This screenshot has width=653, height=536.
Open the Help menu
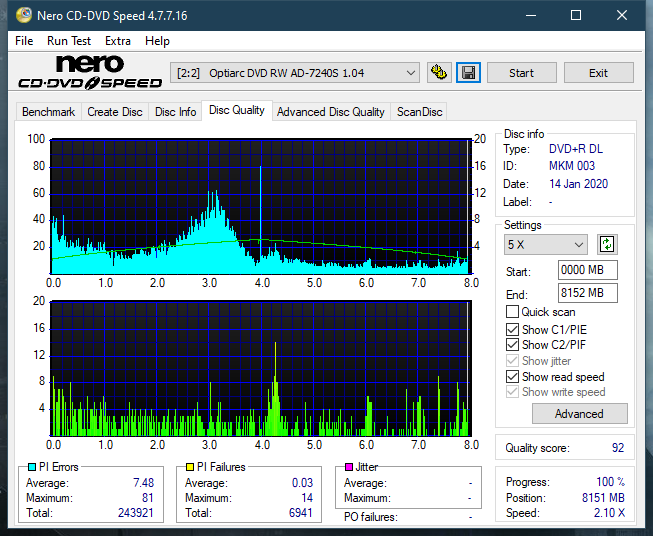[157, 41]
